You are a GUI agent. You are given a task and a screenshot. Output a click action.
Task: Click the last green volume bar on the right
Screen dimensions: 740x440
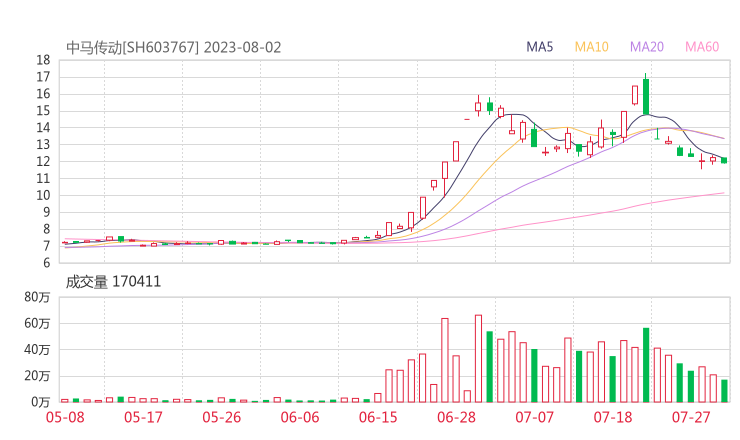coord(724,391)
